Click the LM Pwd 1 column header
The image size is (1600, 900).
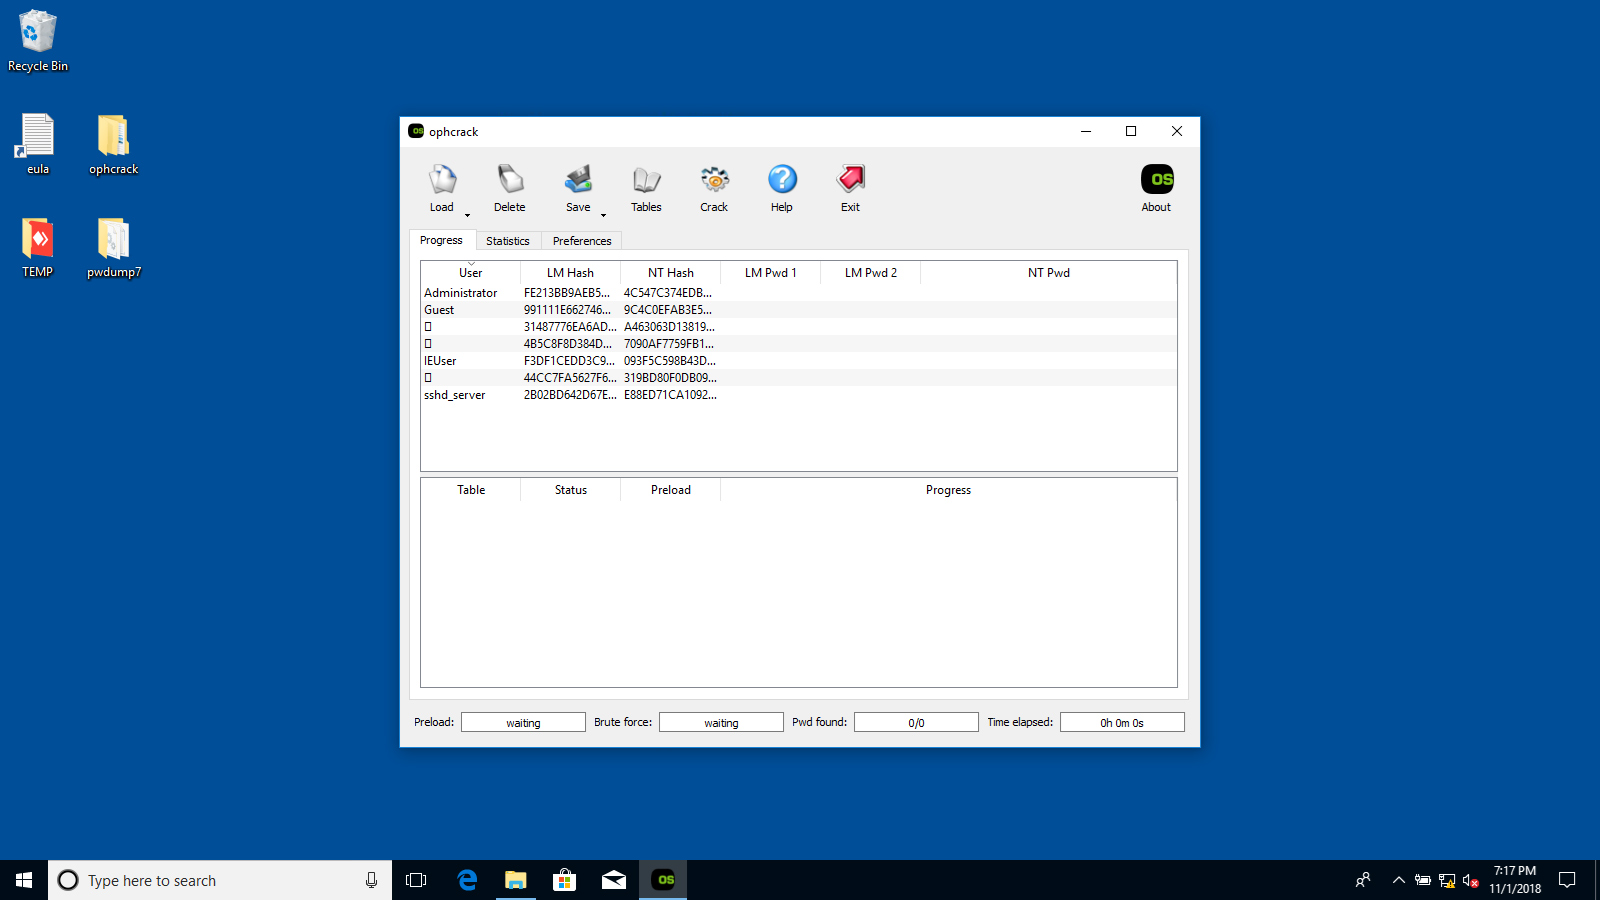[770, 273]
